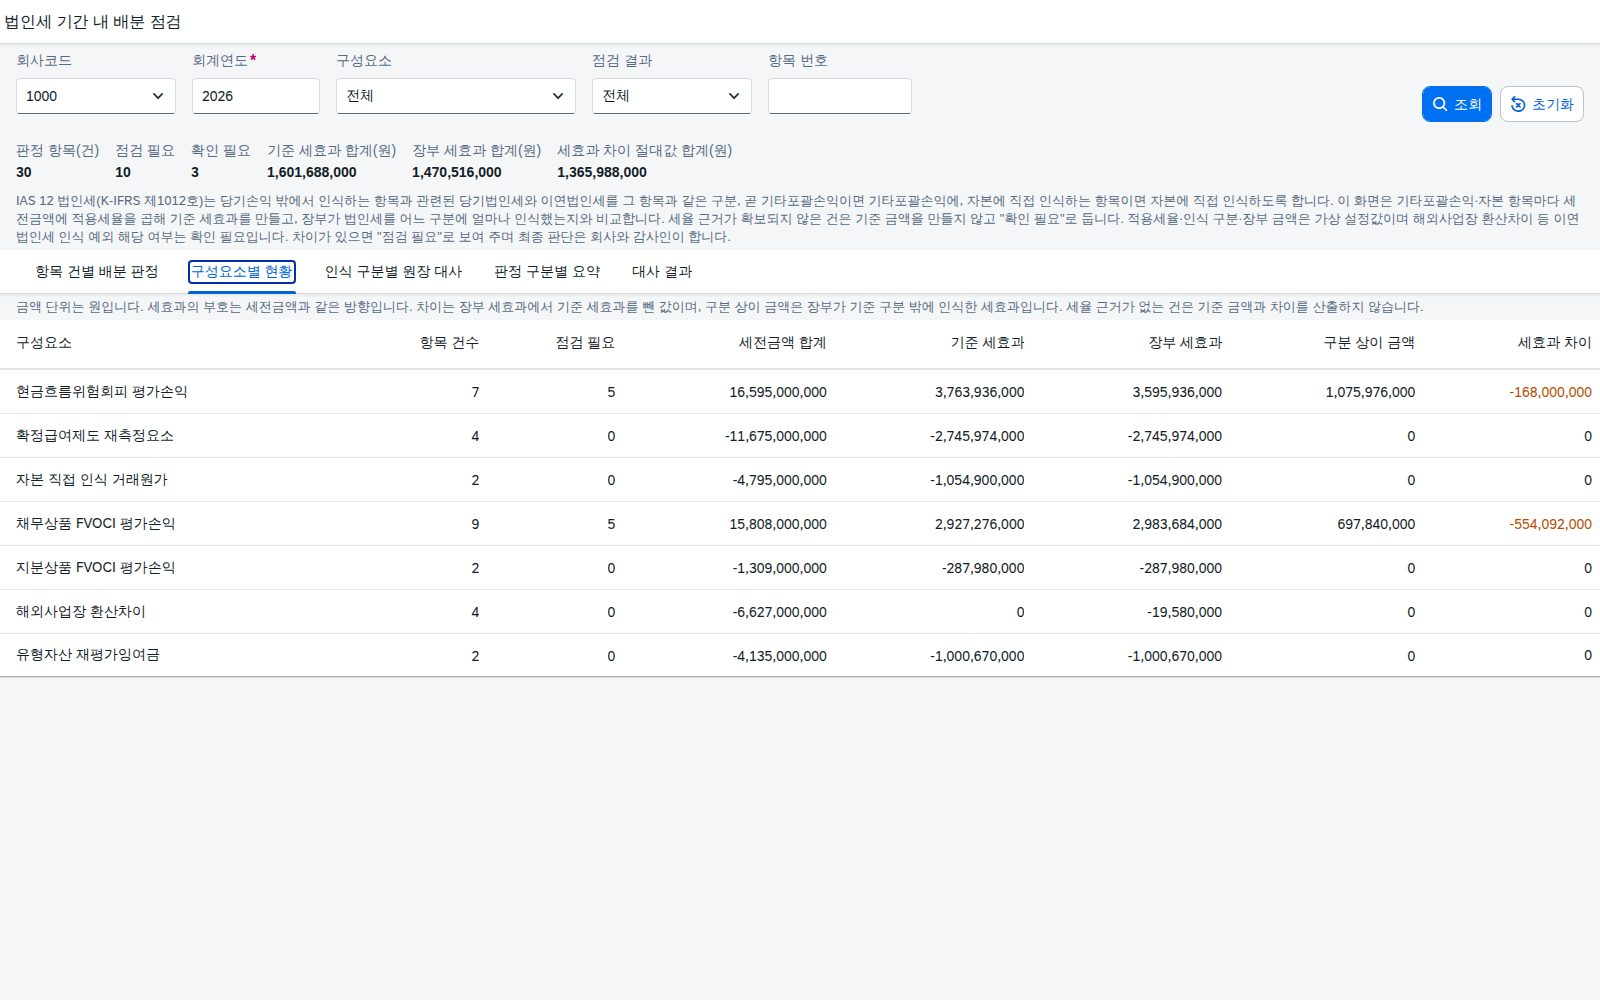Open the 점검 결과 dropdown
Image resolution: width=1600 pixels, height=1000 pixels.
click(x=672, y=96)
